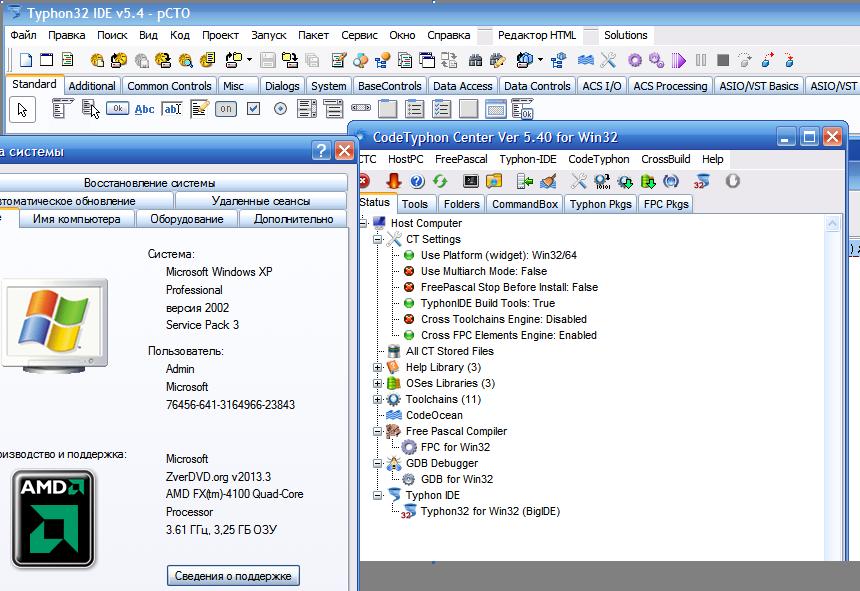Open the CrossBuild menu
Image resolution: width=860 pixels, height=591 pixels.
[665, 159]
